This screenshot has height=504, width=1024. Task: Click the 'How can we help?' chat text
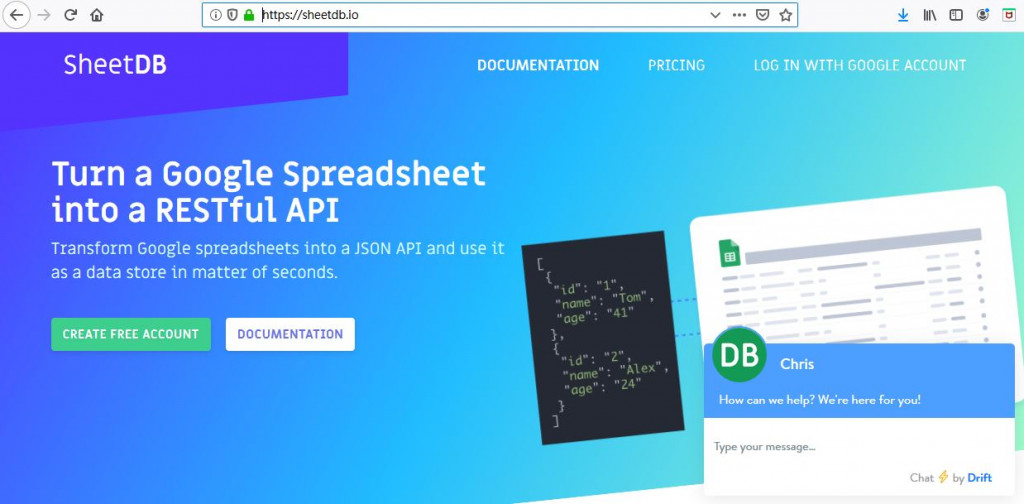[820, 400]
